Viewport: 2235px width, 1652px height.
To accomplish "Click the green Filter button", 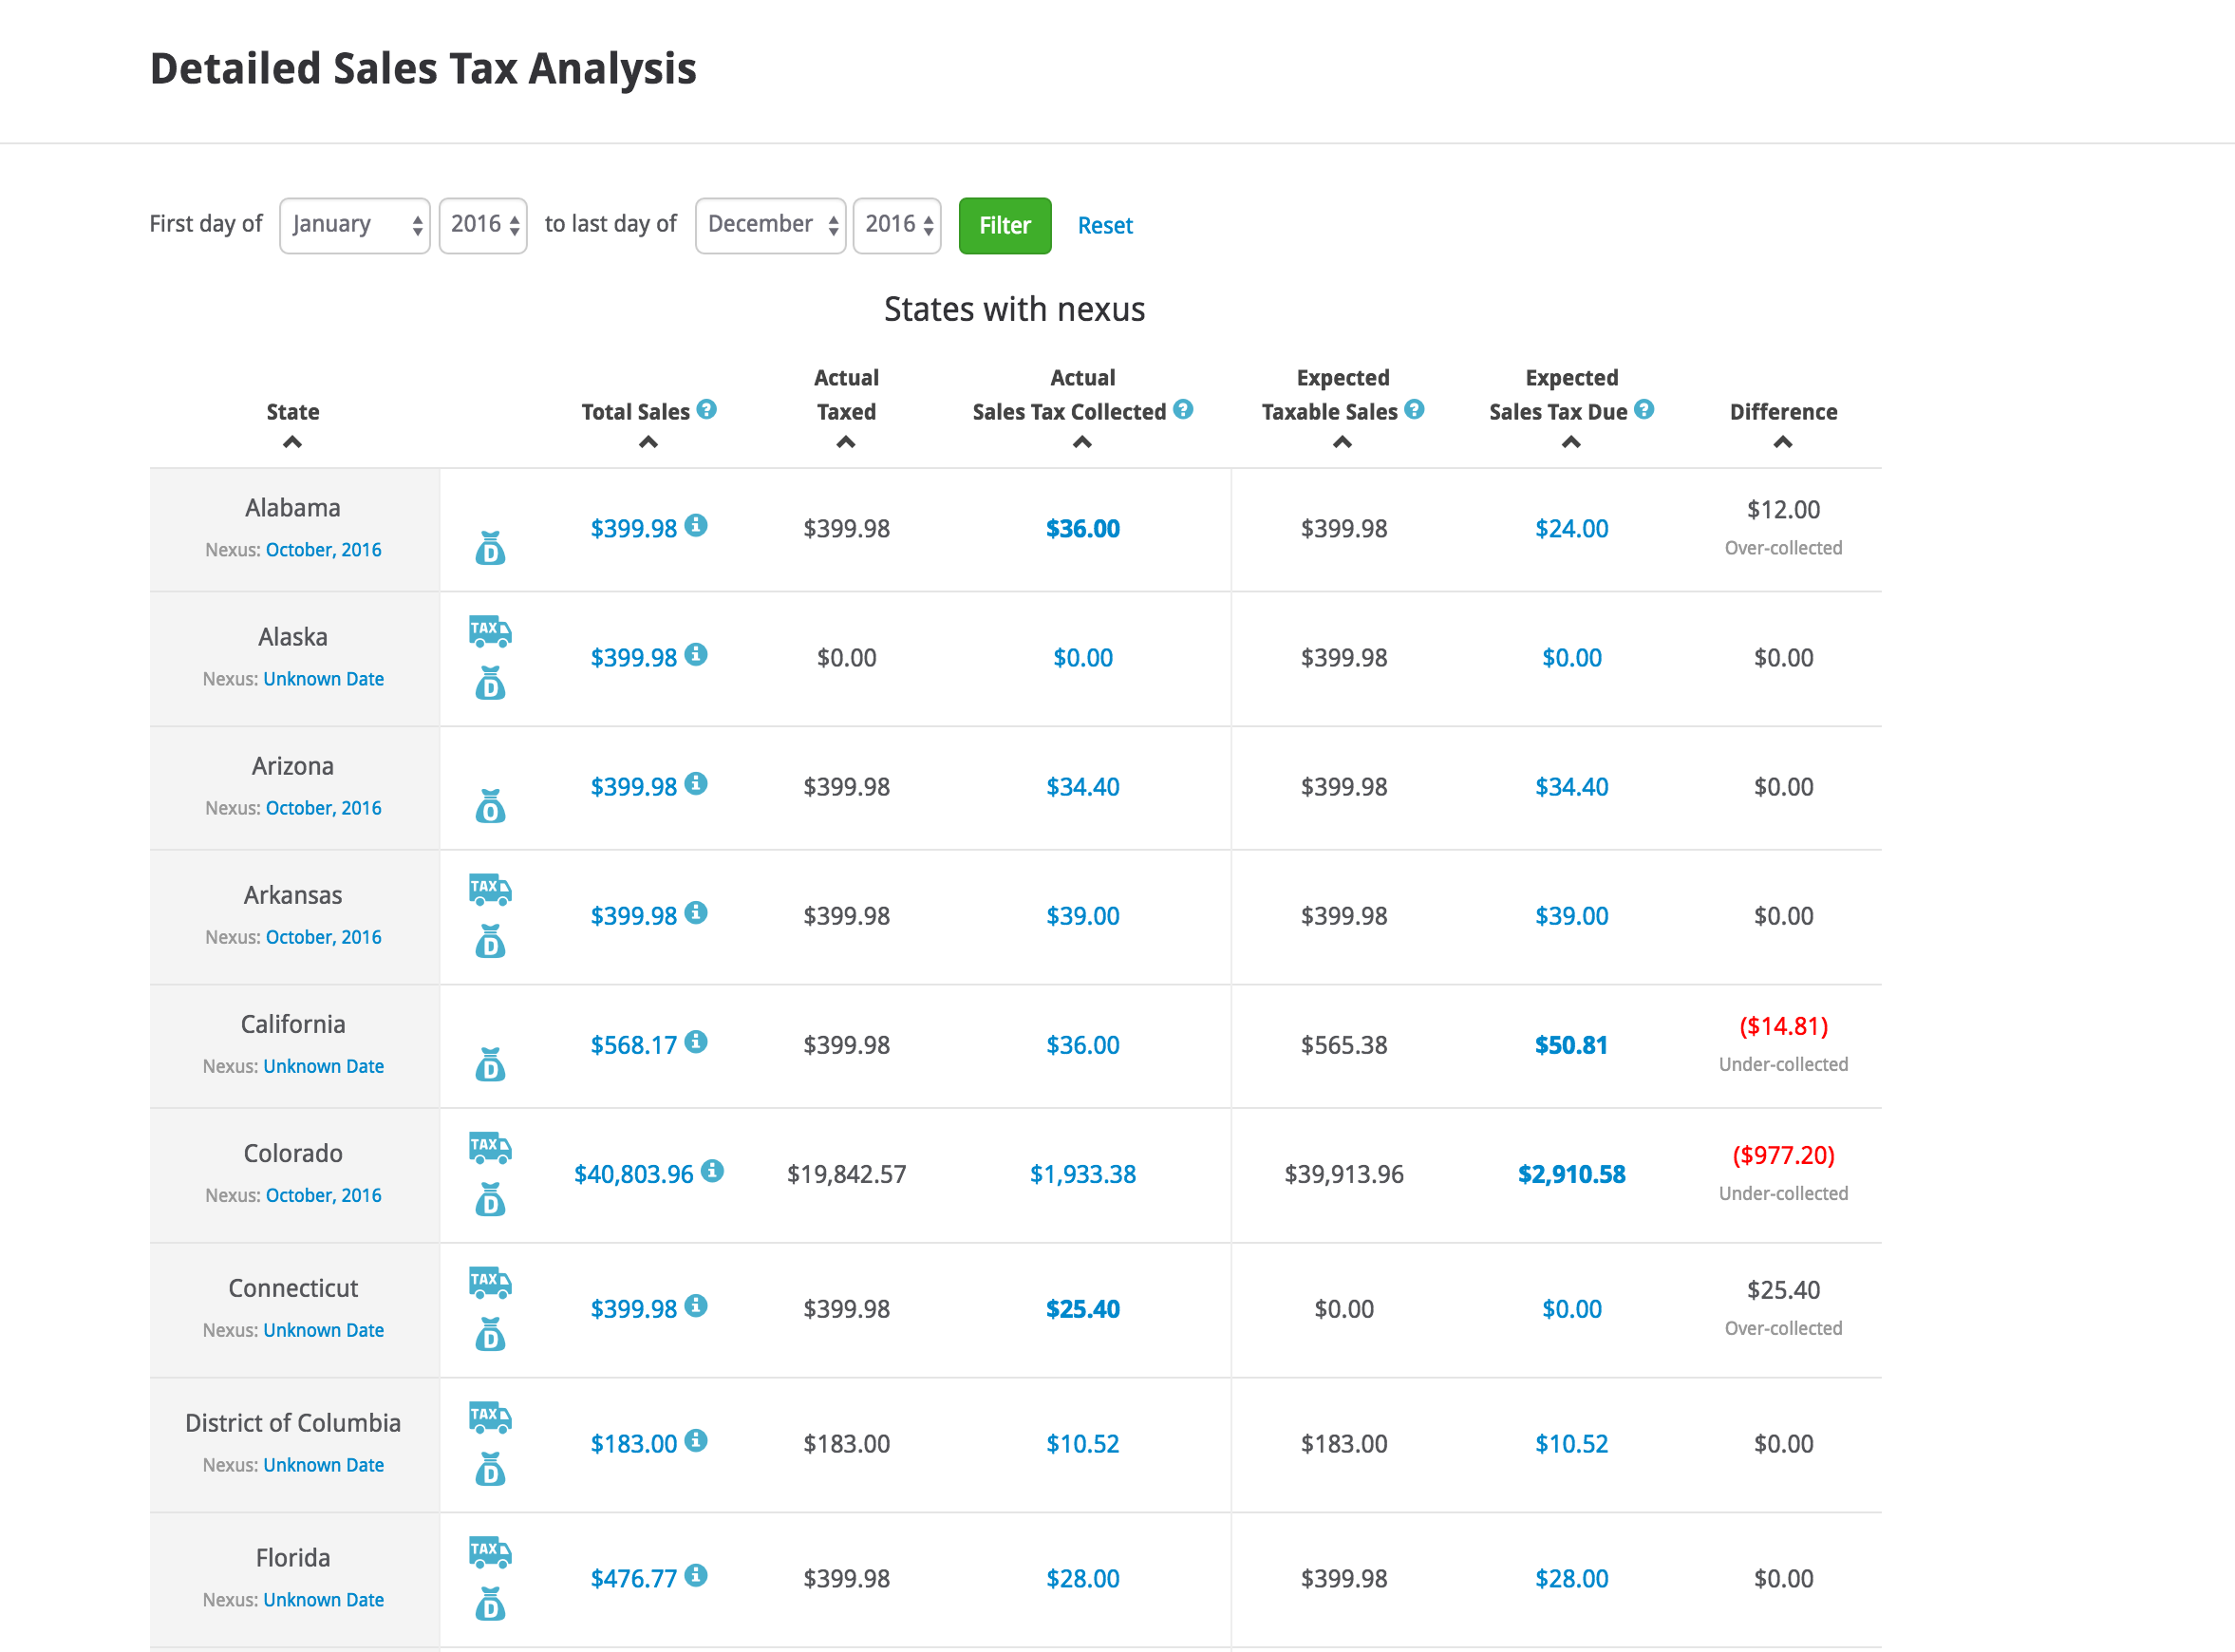I will (x=1004, y=225).
